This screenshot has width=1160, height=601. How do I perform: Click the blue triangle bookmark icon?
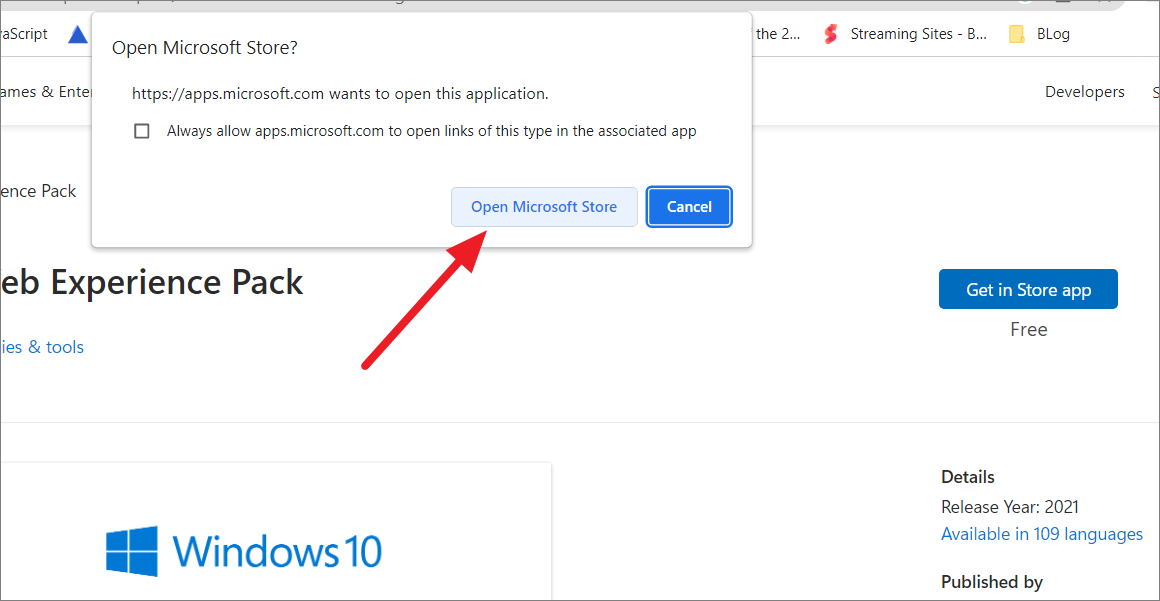[78, 34]
